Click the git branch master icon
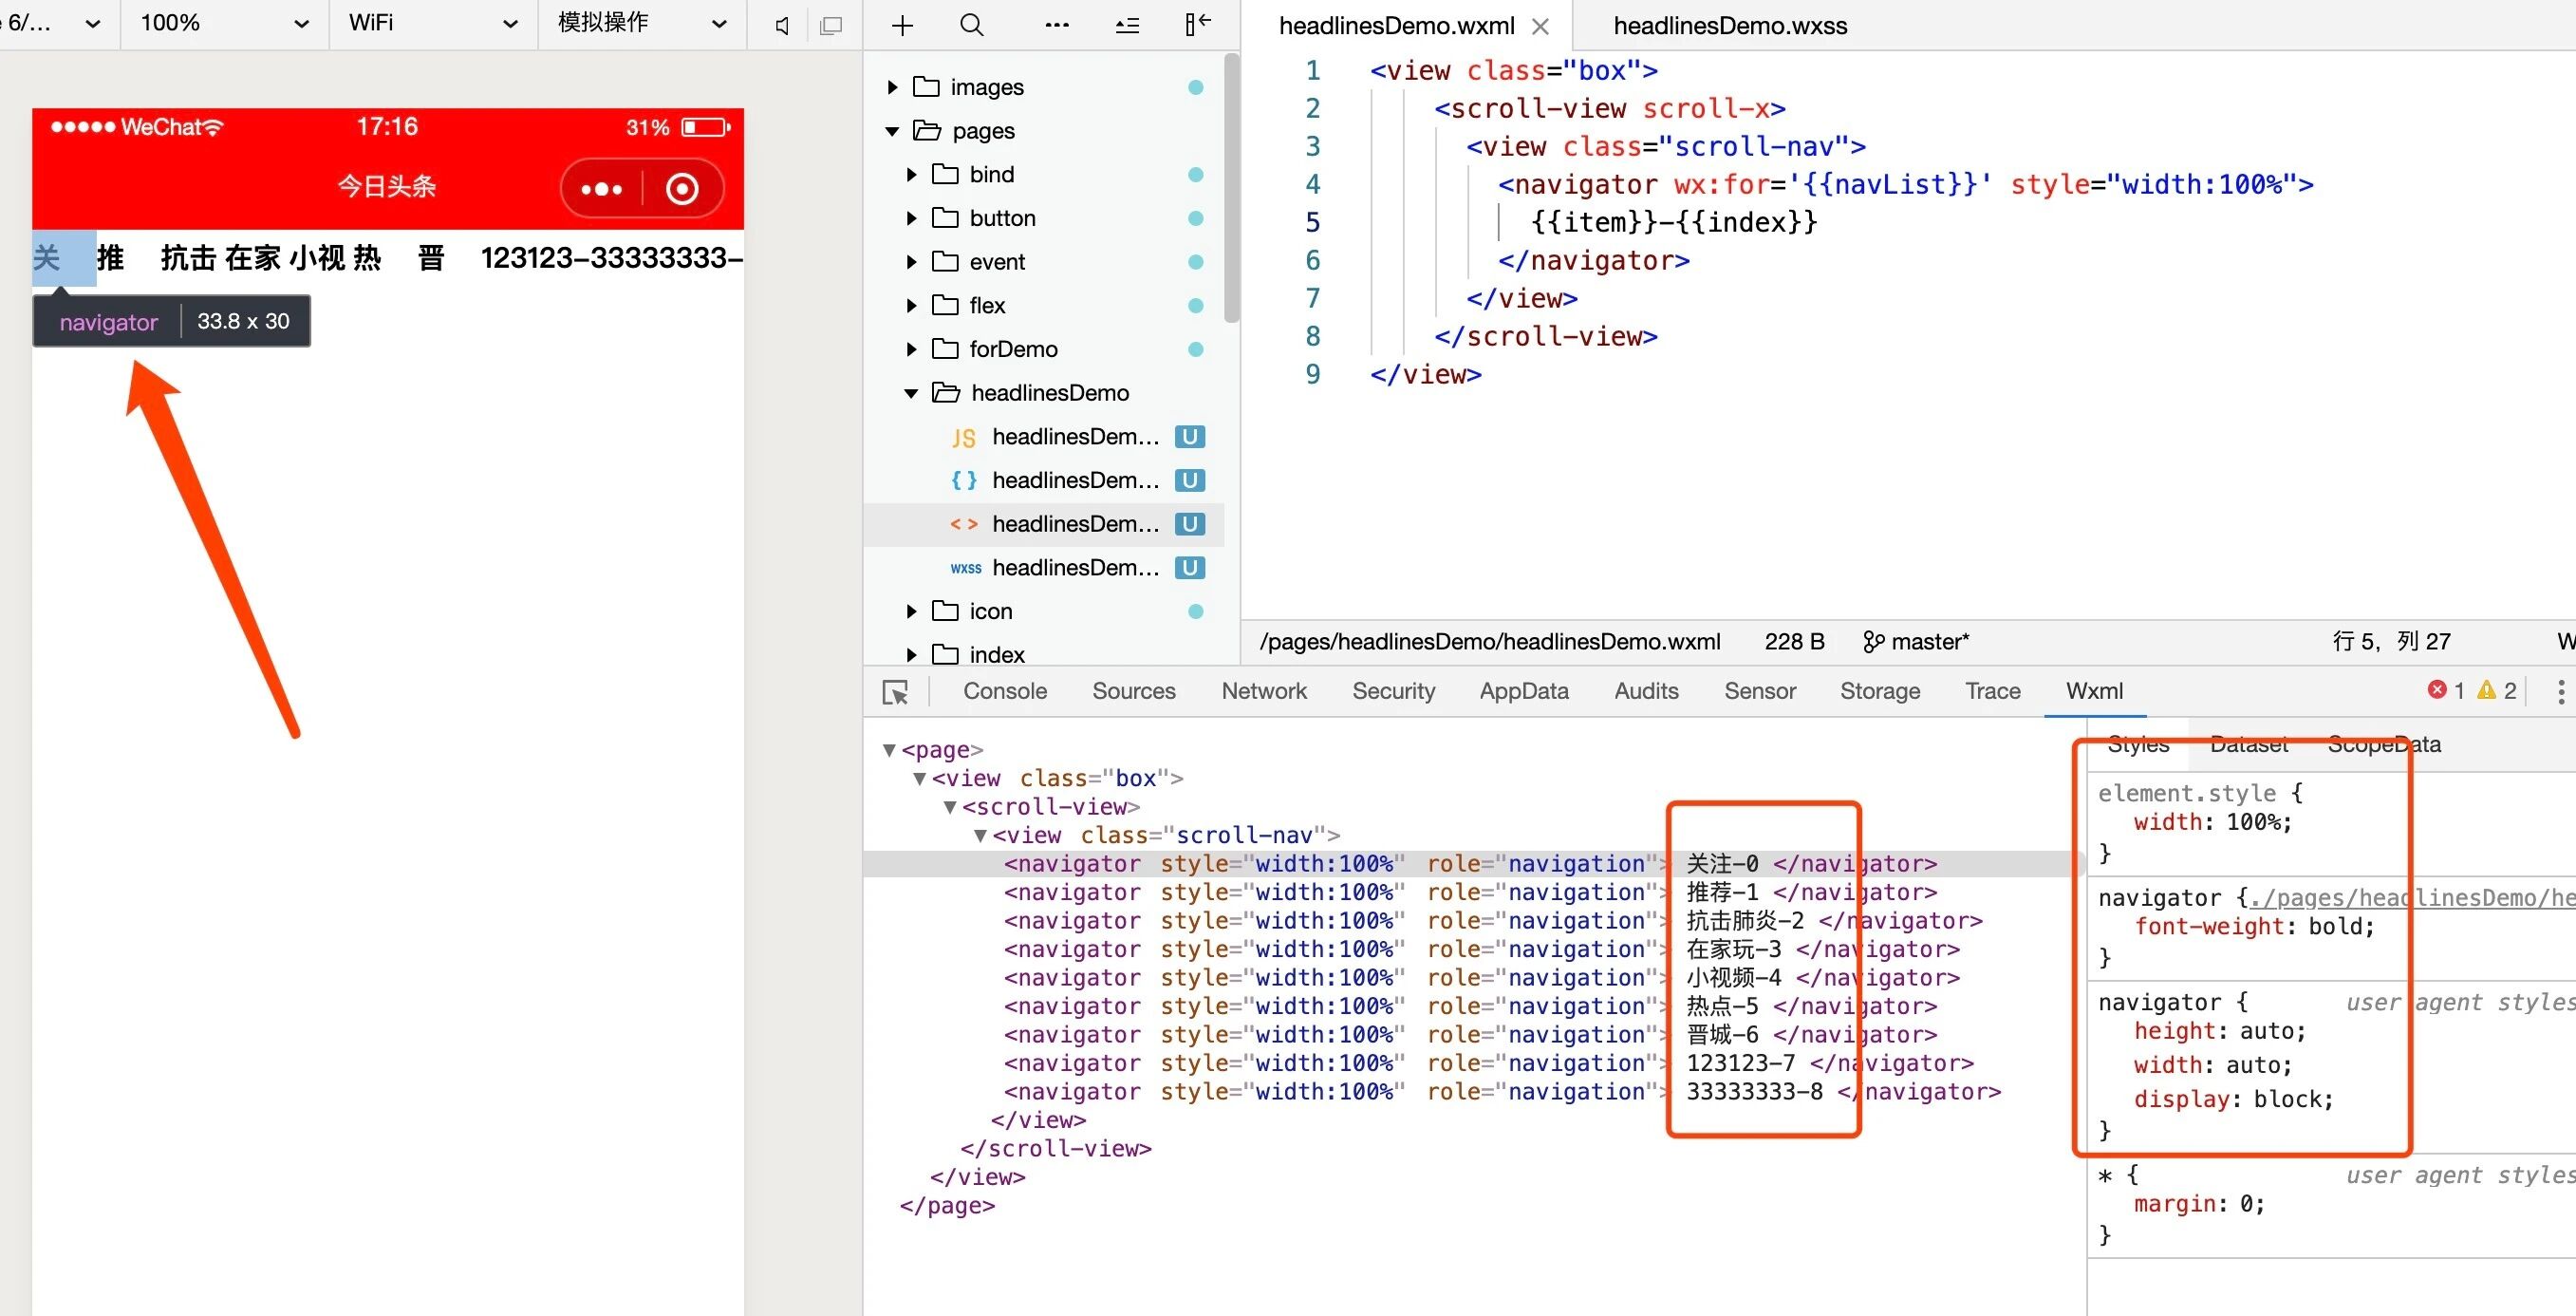 click(1873, 642)
